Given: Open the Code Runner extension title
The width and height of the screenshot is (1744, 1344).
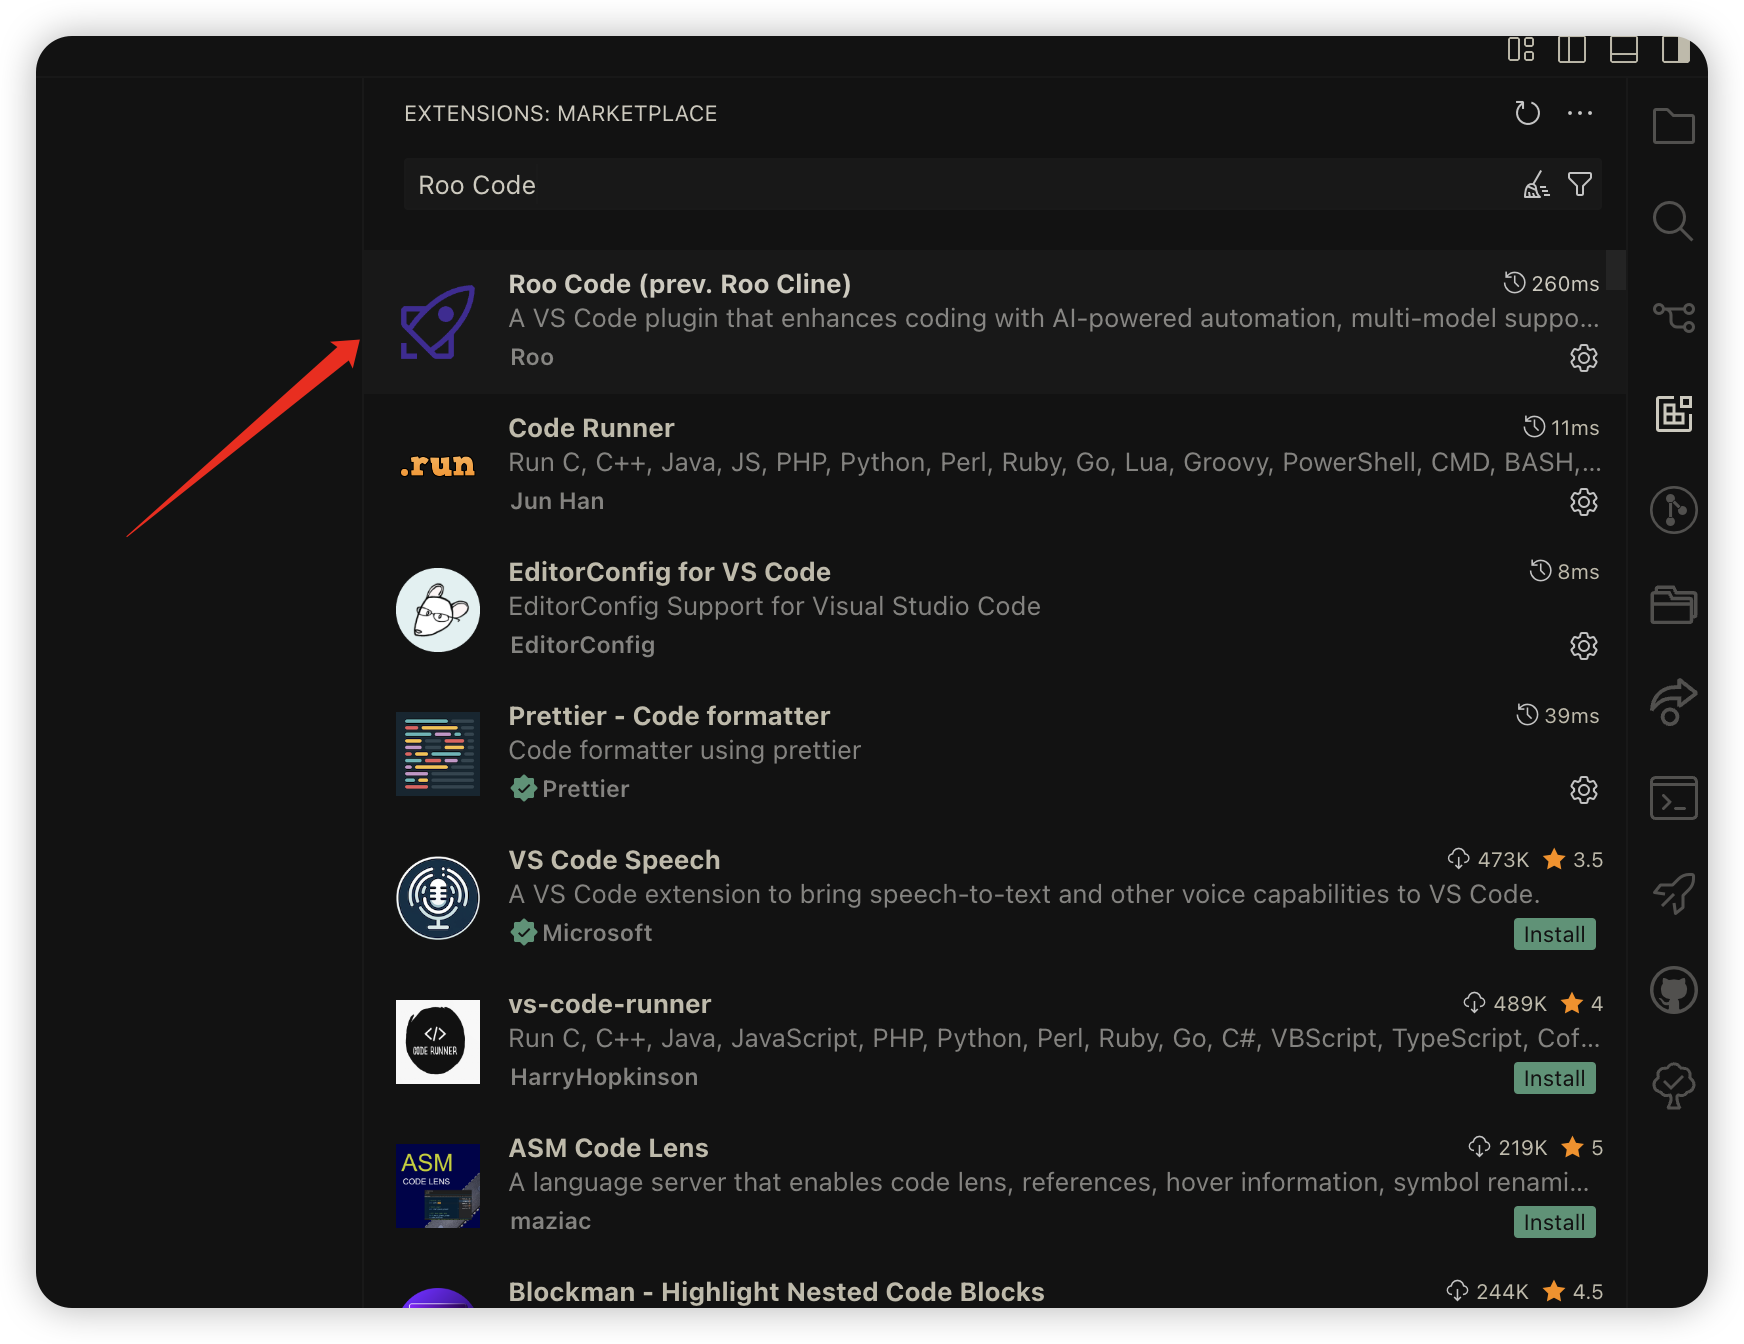Looking at the screenshot, I should click(591, 428).
